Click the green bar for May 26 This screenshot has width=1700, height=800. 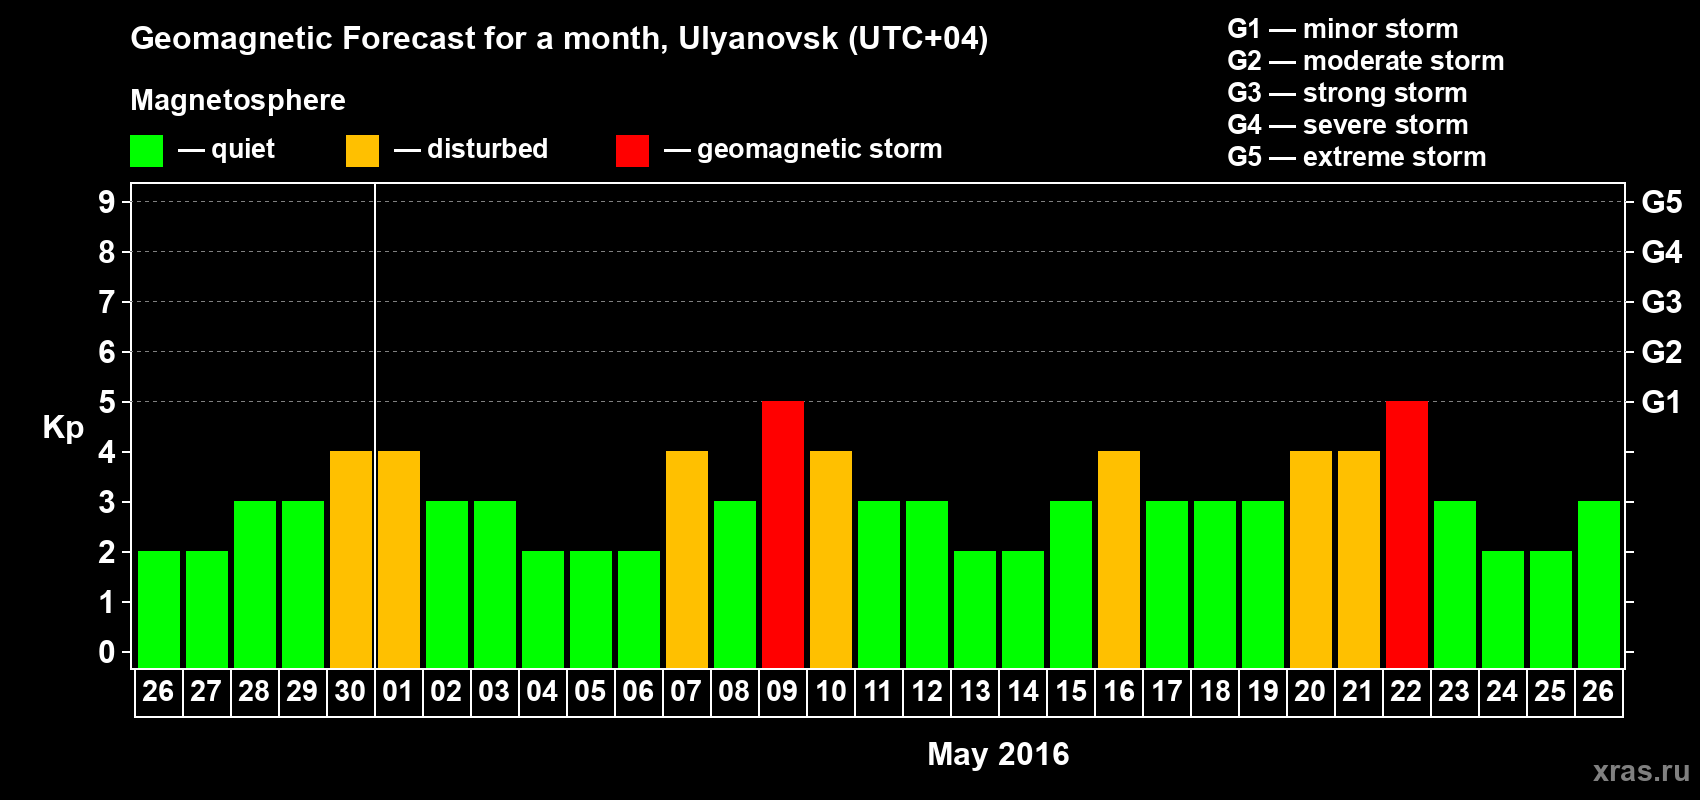click(x=1599, y=584)
